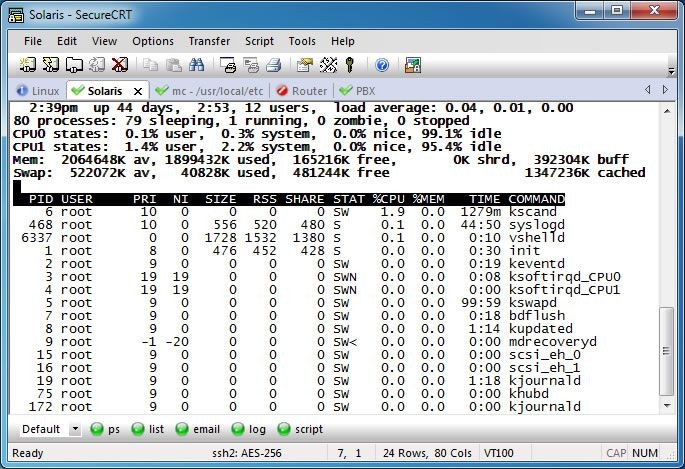Click the green email button-bar button

(x=197, y=429)
